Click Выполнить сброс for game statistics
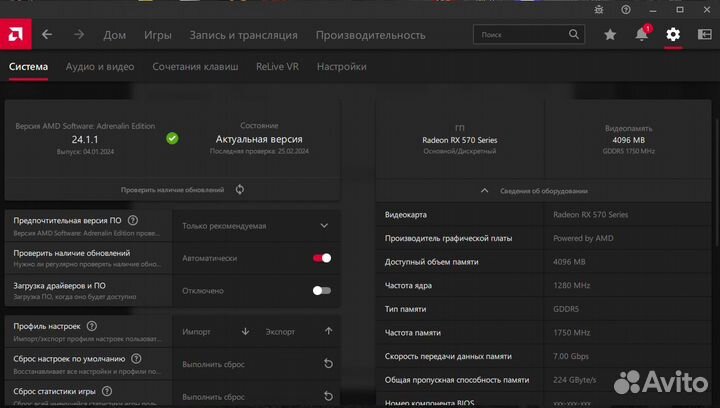720x408 pixels. [x=213, y=397]
